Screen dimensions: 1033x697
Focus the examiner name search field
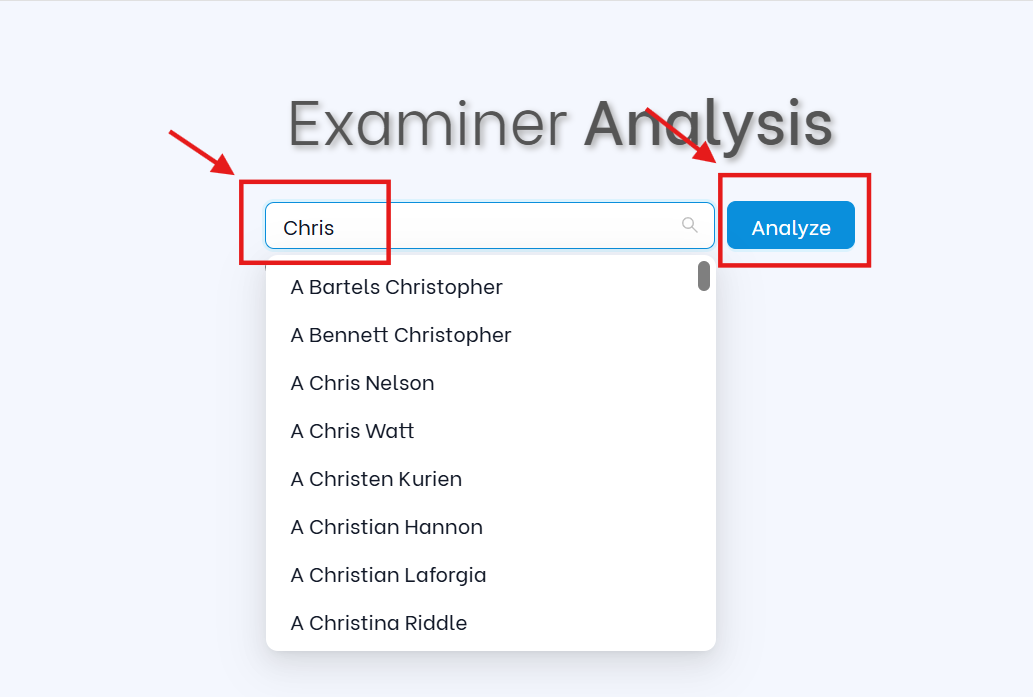pos(480,226)
